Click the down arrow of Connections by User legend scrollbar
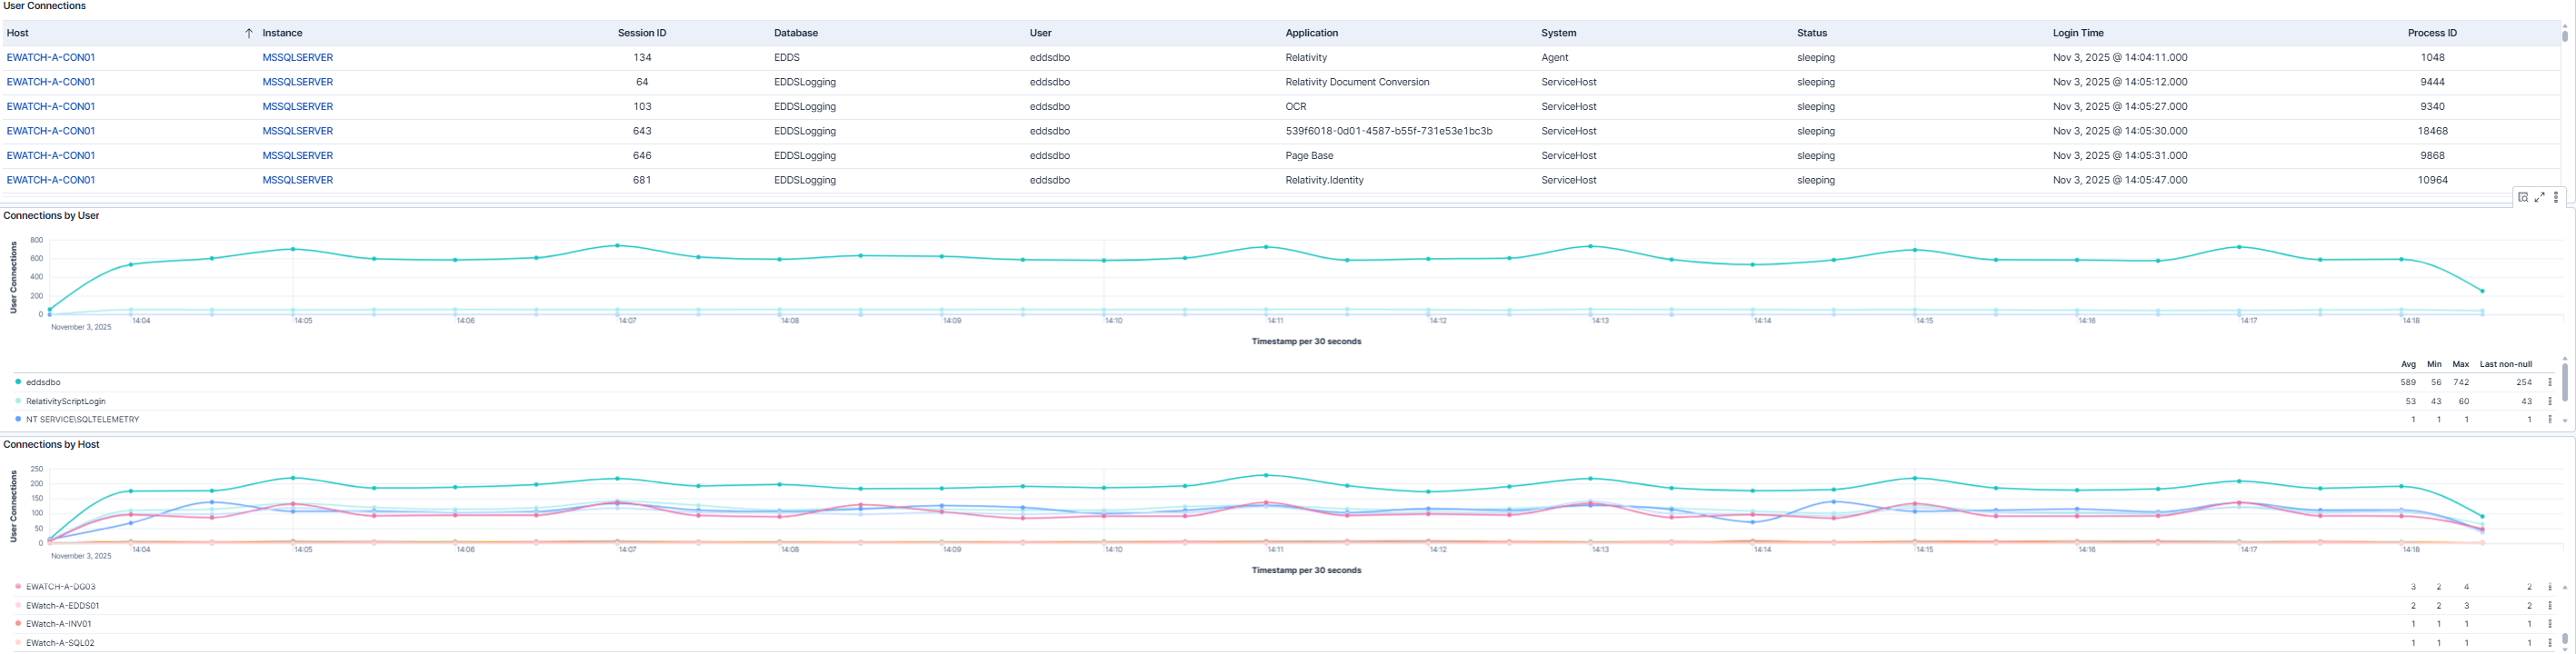This screenshot has height=654, width=2576. pos(2565,421)
